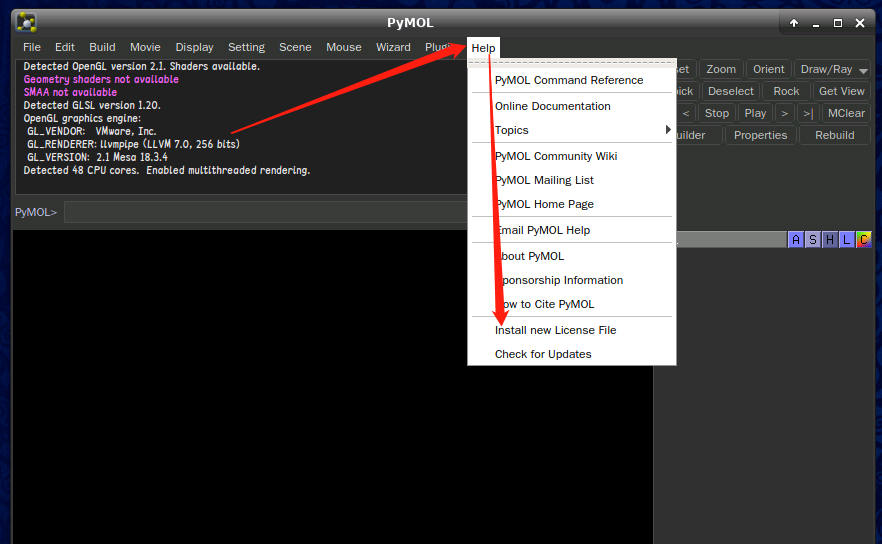
Task: Click 'SMAA not available' log text
Action: (x=70, y=92)
